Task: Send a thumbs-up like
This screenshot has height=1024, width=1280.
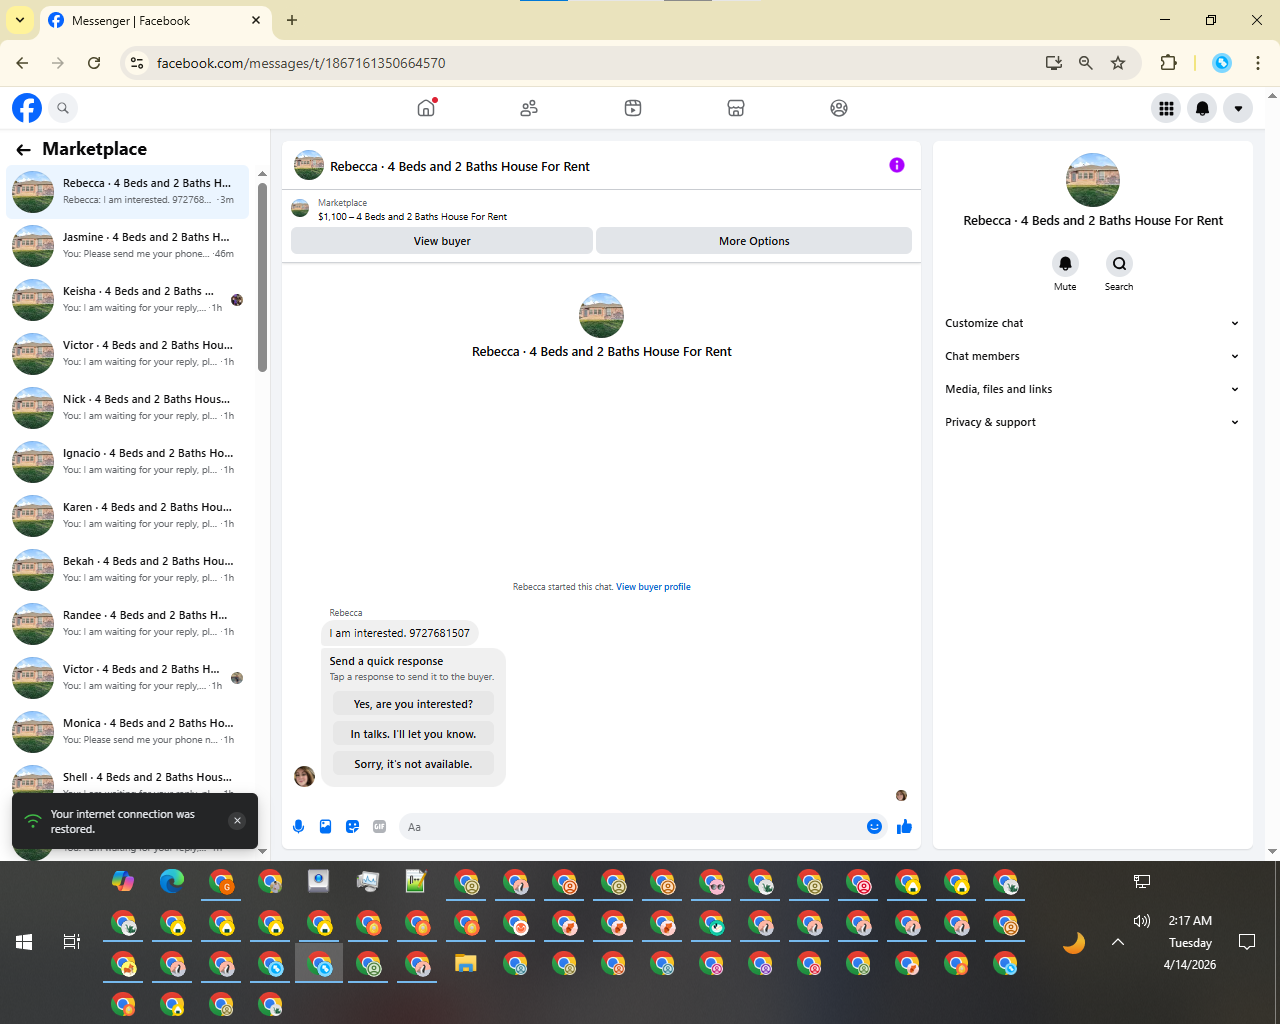Action: point(904,827)
